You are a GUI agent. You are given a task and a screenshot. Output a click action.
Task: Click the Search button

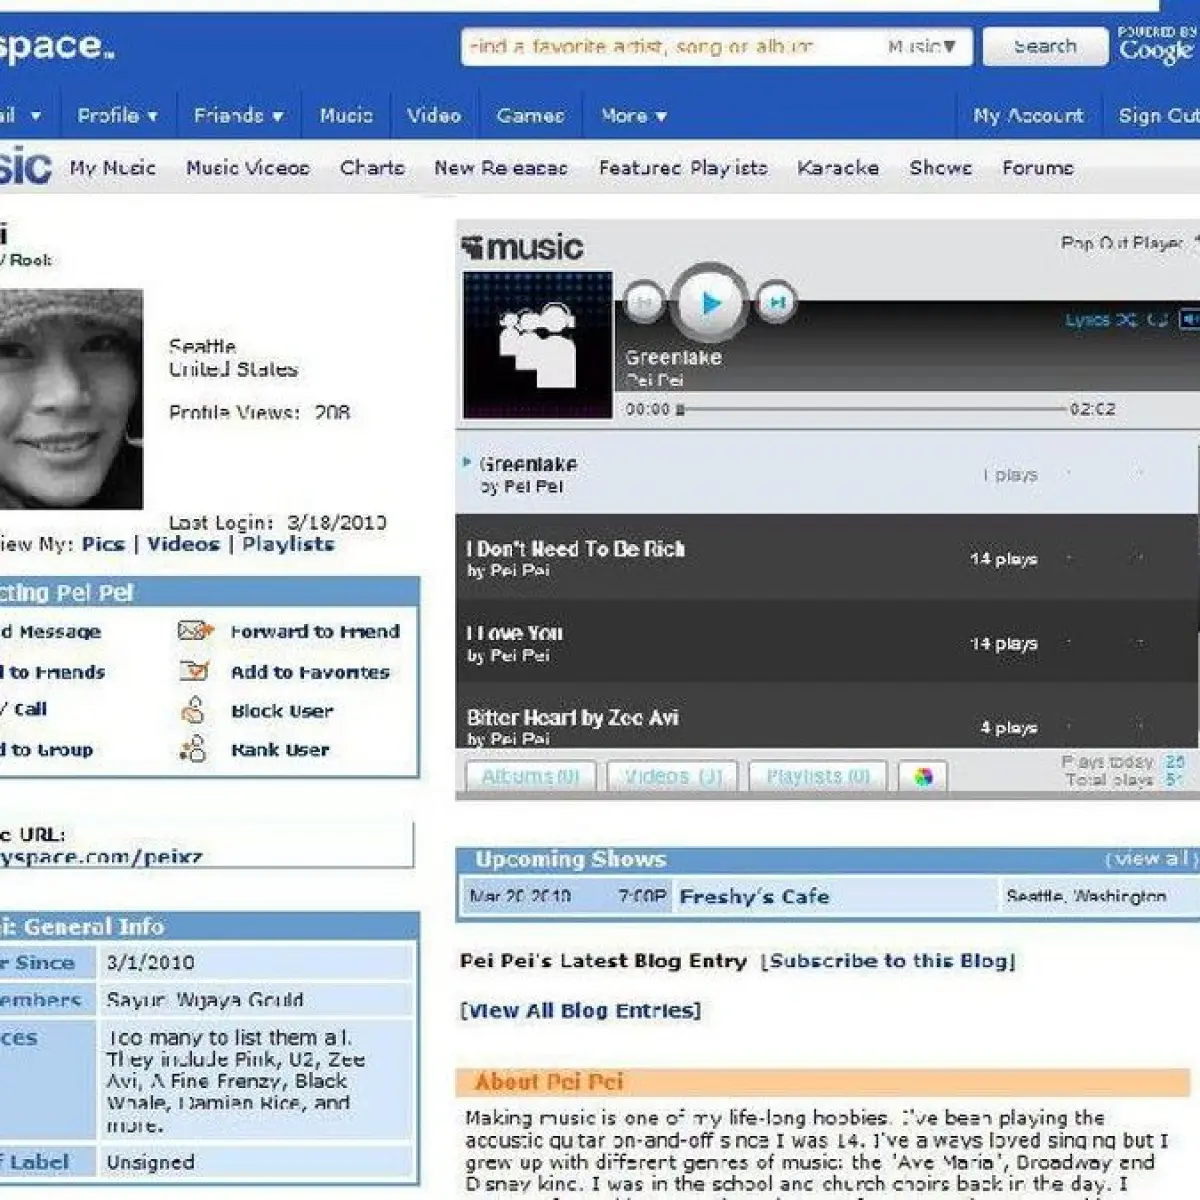(x=1045, y=46)
